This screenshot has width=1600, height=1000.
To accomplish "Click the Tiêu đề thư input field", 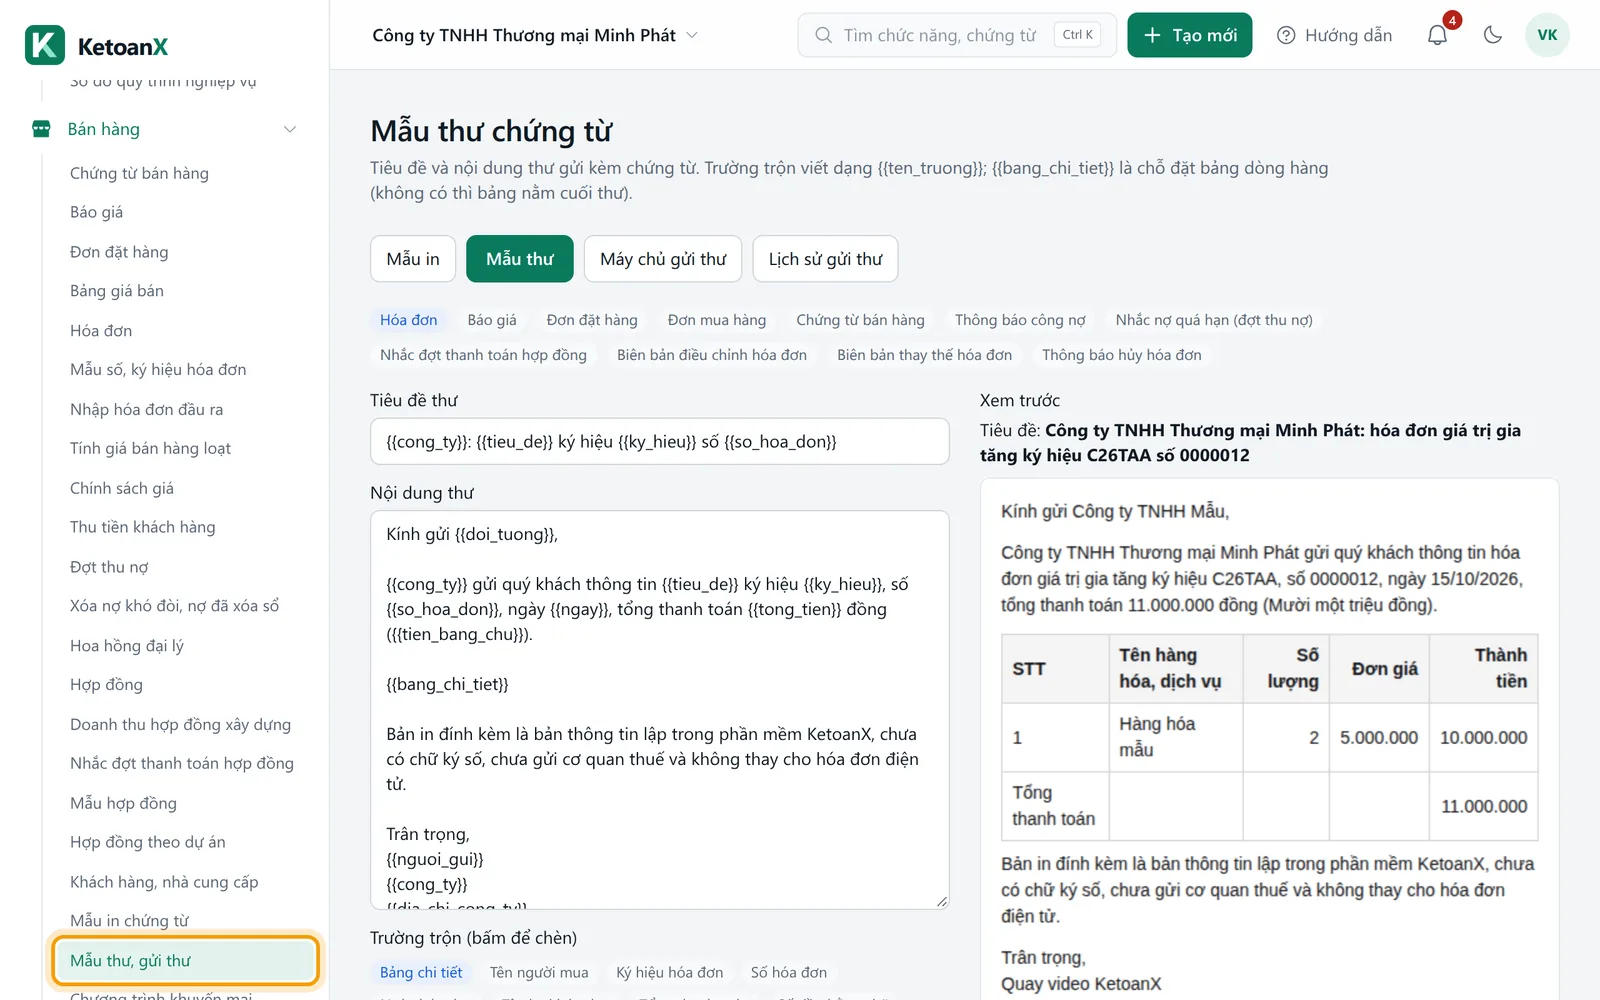I will point(659,441).
